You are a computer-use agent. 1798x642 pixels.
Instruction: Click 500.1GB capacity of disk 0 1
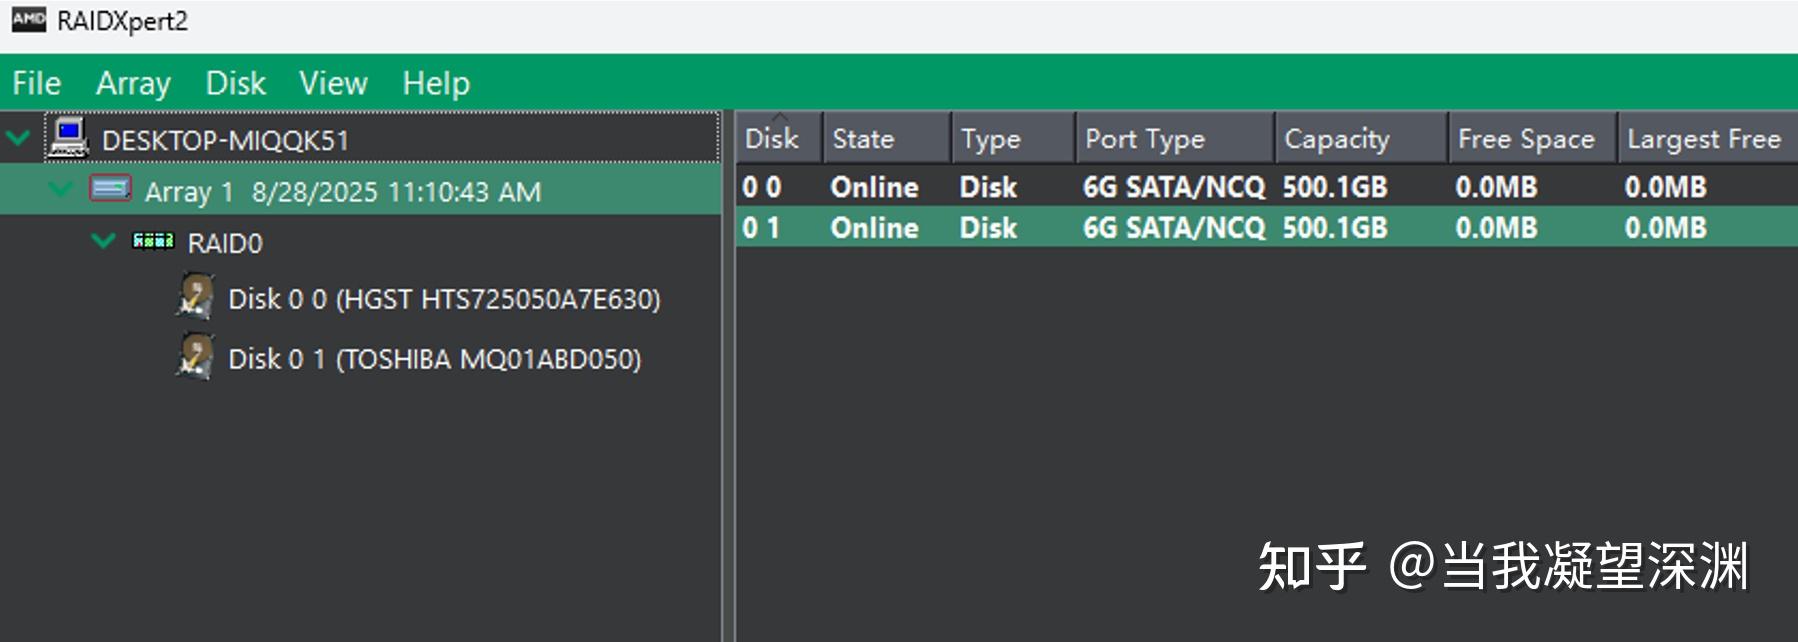tap(1335, 227)
